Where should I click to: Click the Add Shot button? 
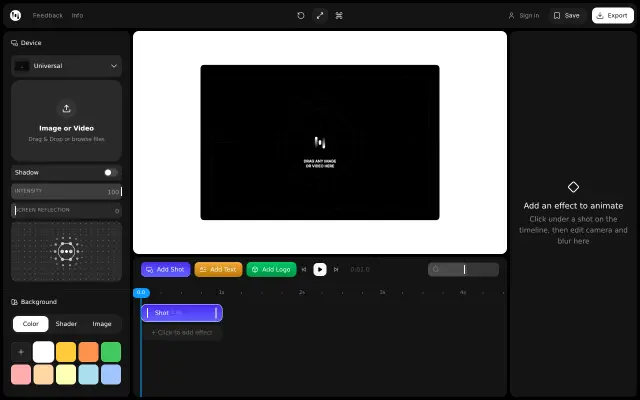click(165, 269)
